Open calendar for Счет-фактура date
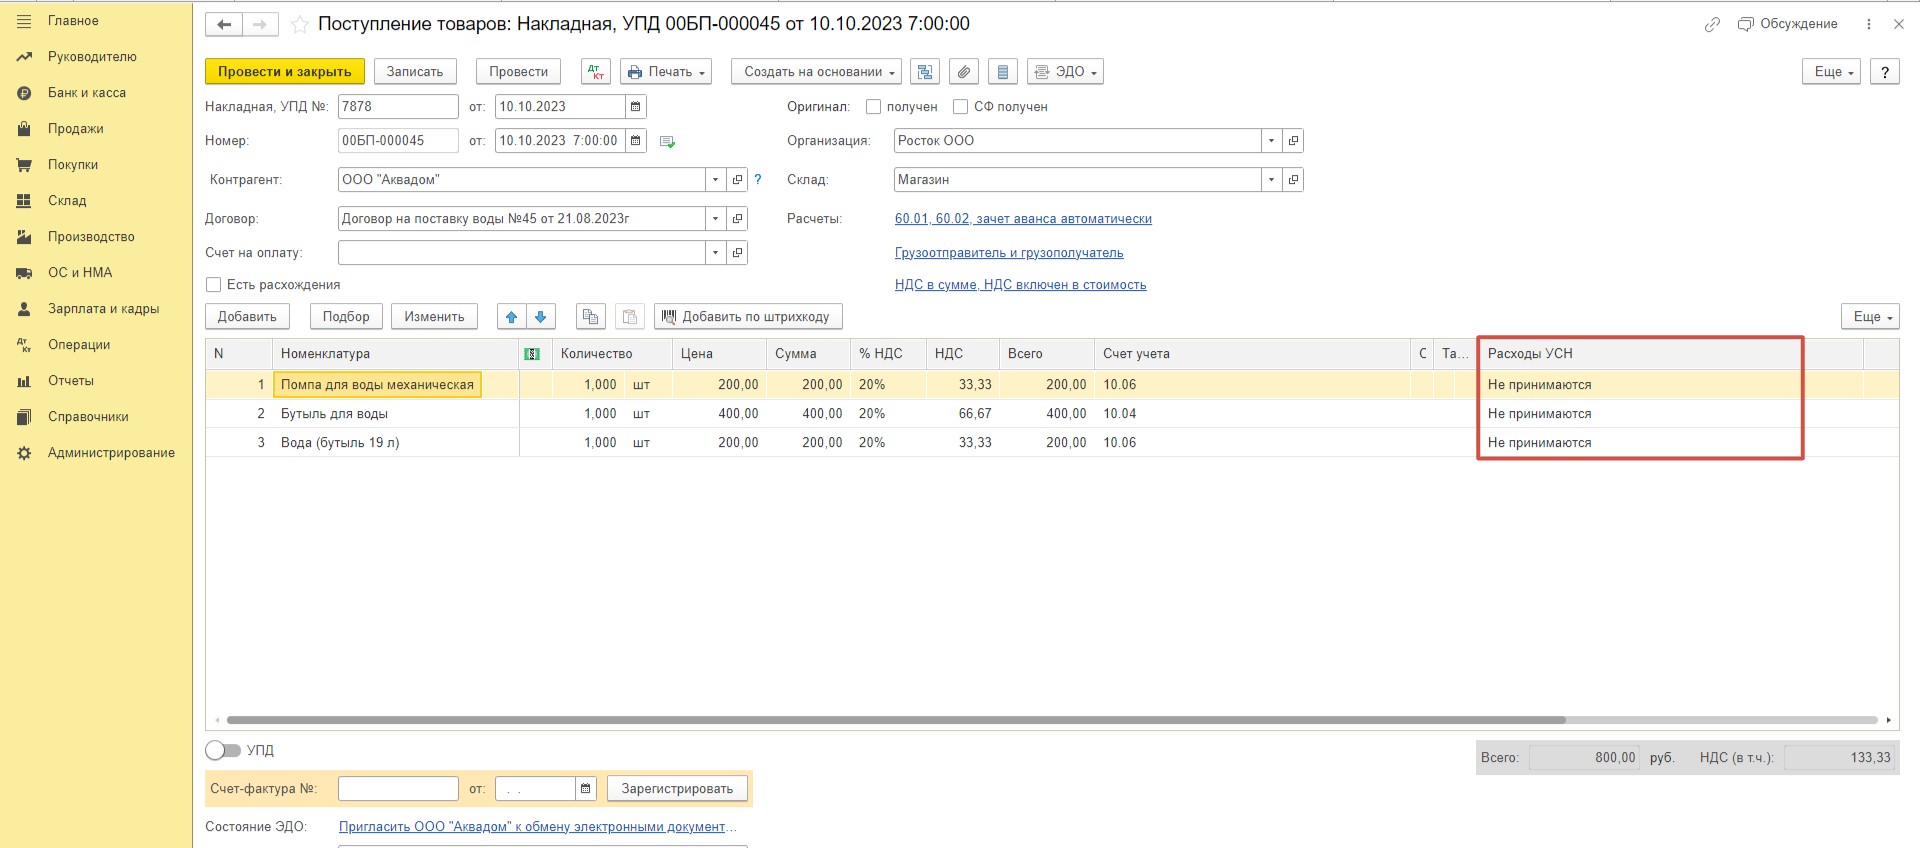The image size is (1920, 848). (x=586, y=789)
